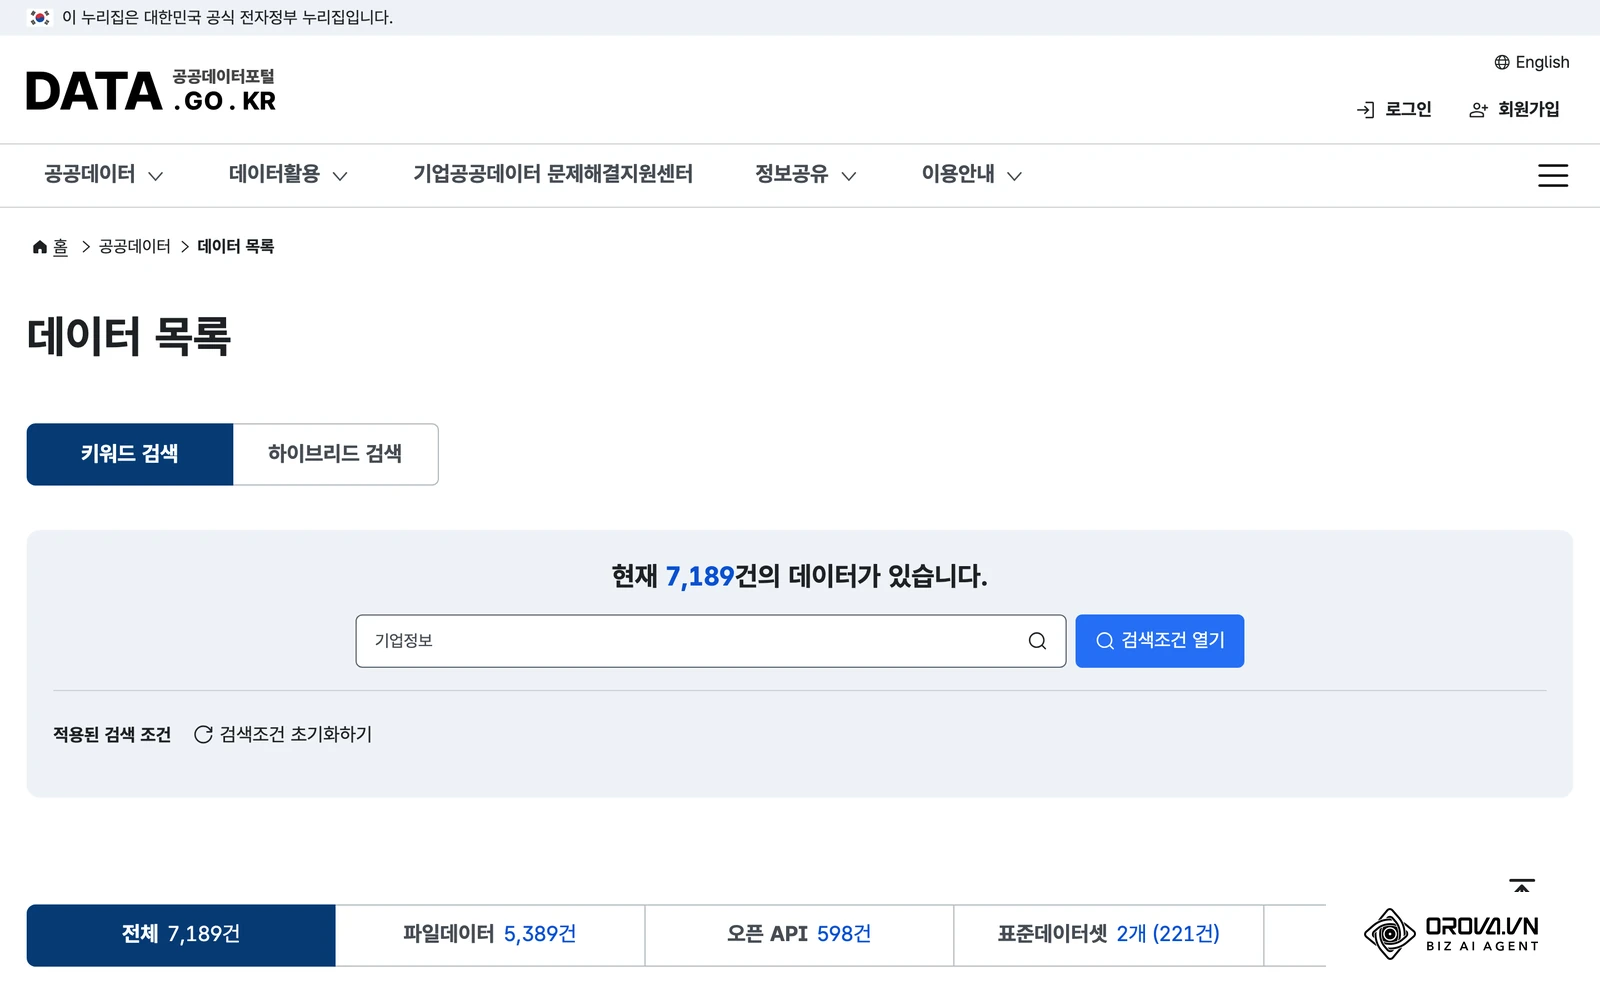The height and width of the screenshot is (1000, 1600).
Task: Select the 전체 7,189건 tab
Action: pos(181,935)
